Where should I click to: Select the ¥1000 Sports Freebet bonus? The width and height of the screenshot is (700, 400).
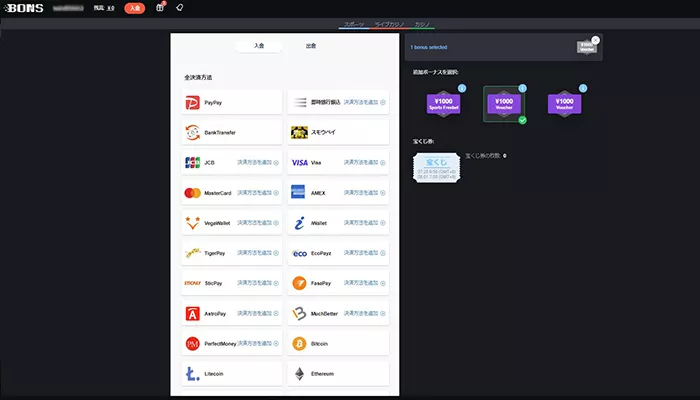(443, 104)
